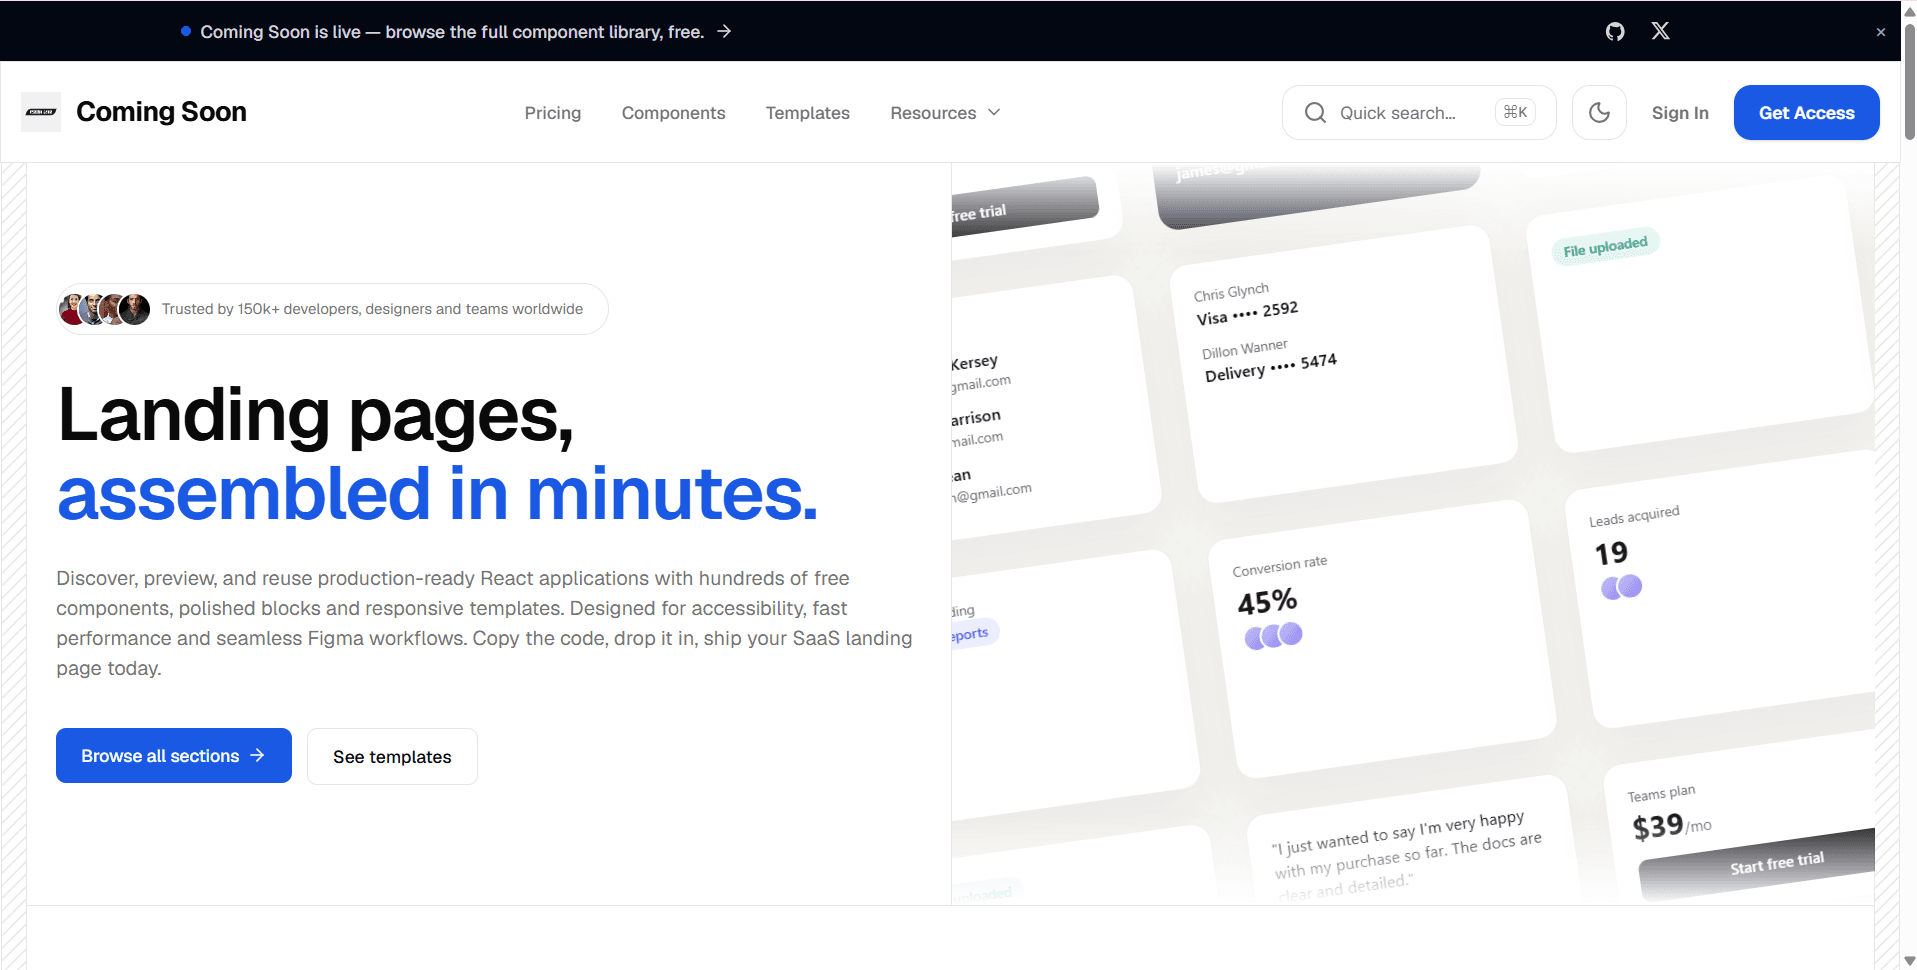
Task: Click the 'assembled in minutes.' heading
Action: coord(437,494)
